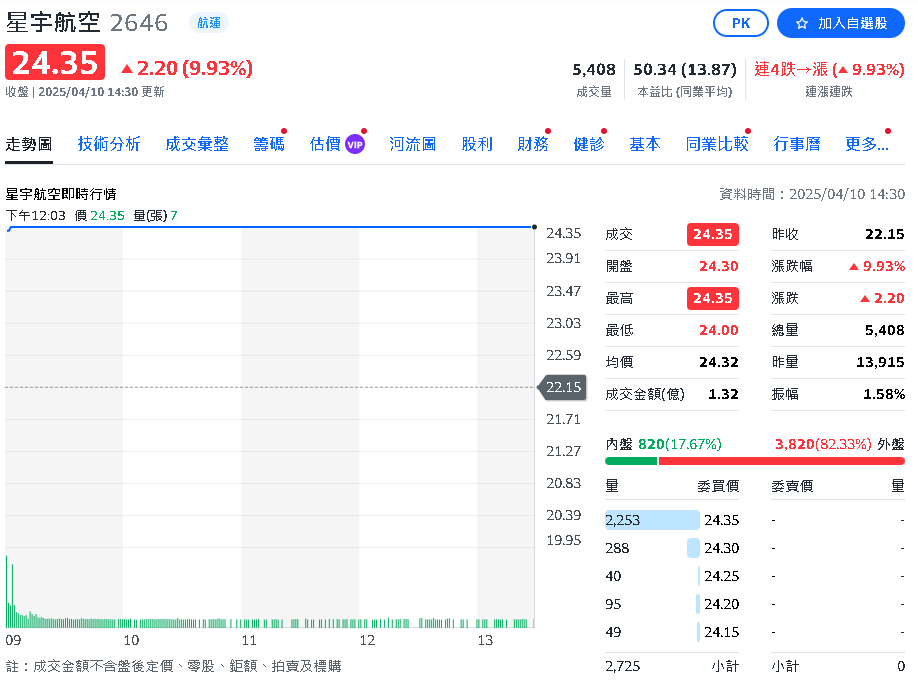Open the 基本 tab
This screenshot has width=918, height=687.
point(645,144)
